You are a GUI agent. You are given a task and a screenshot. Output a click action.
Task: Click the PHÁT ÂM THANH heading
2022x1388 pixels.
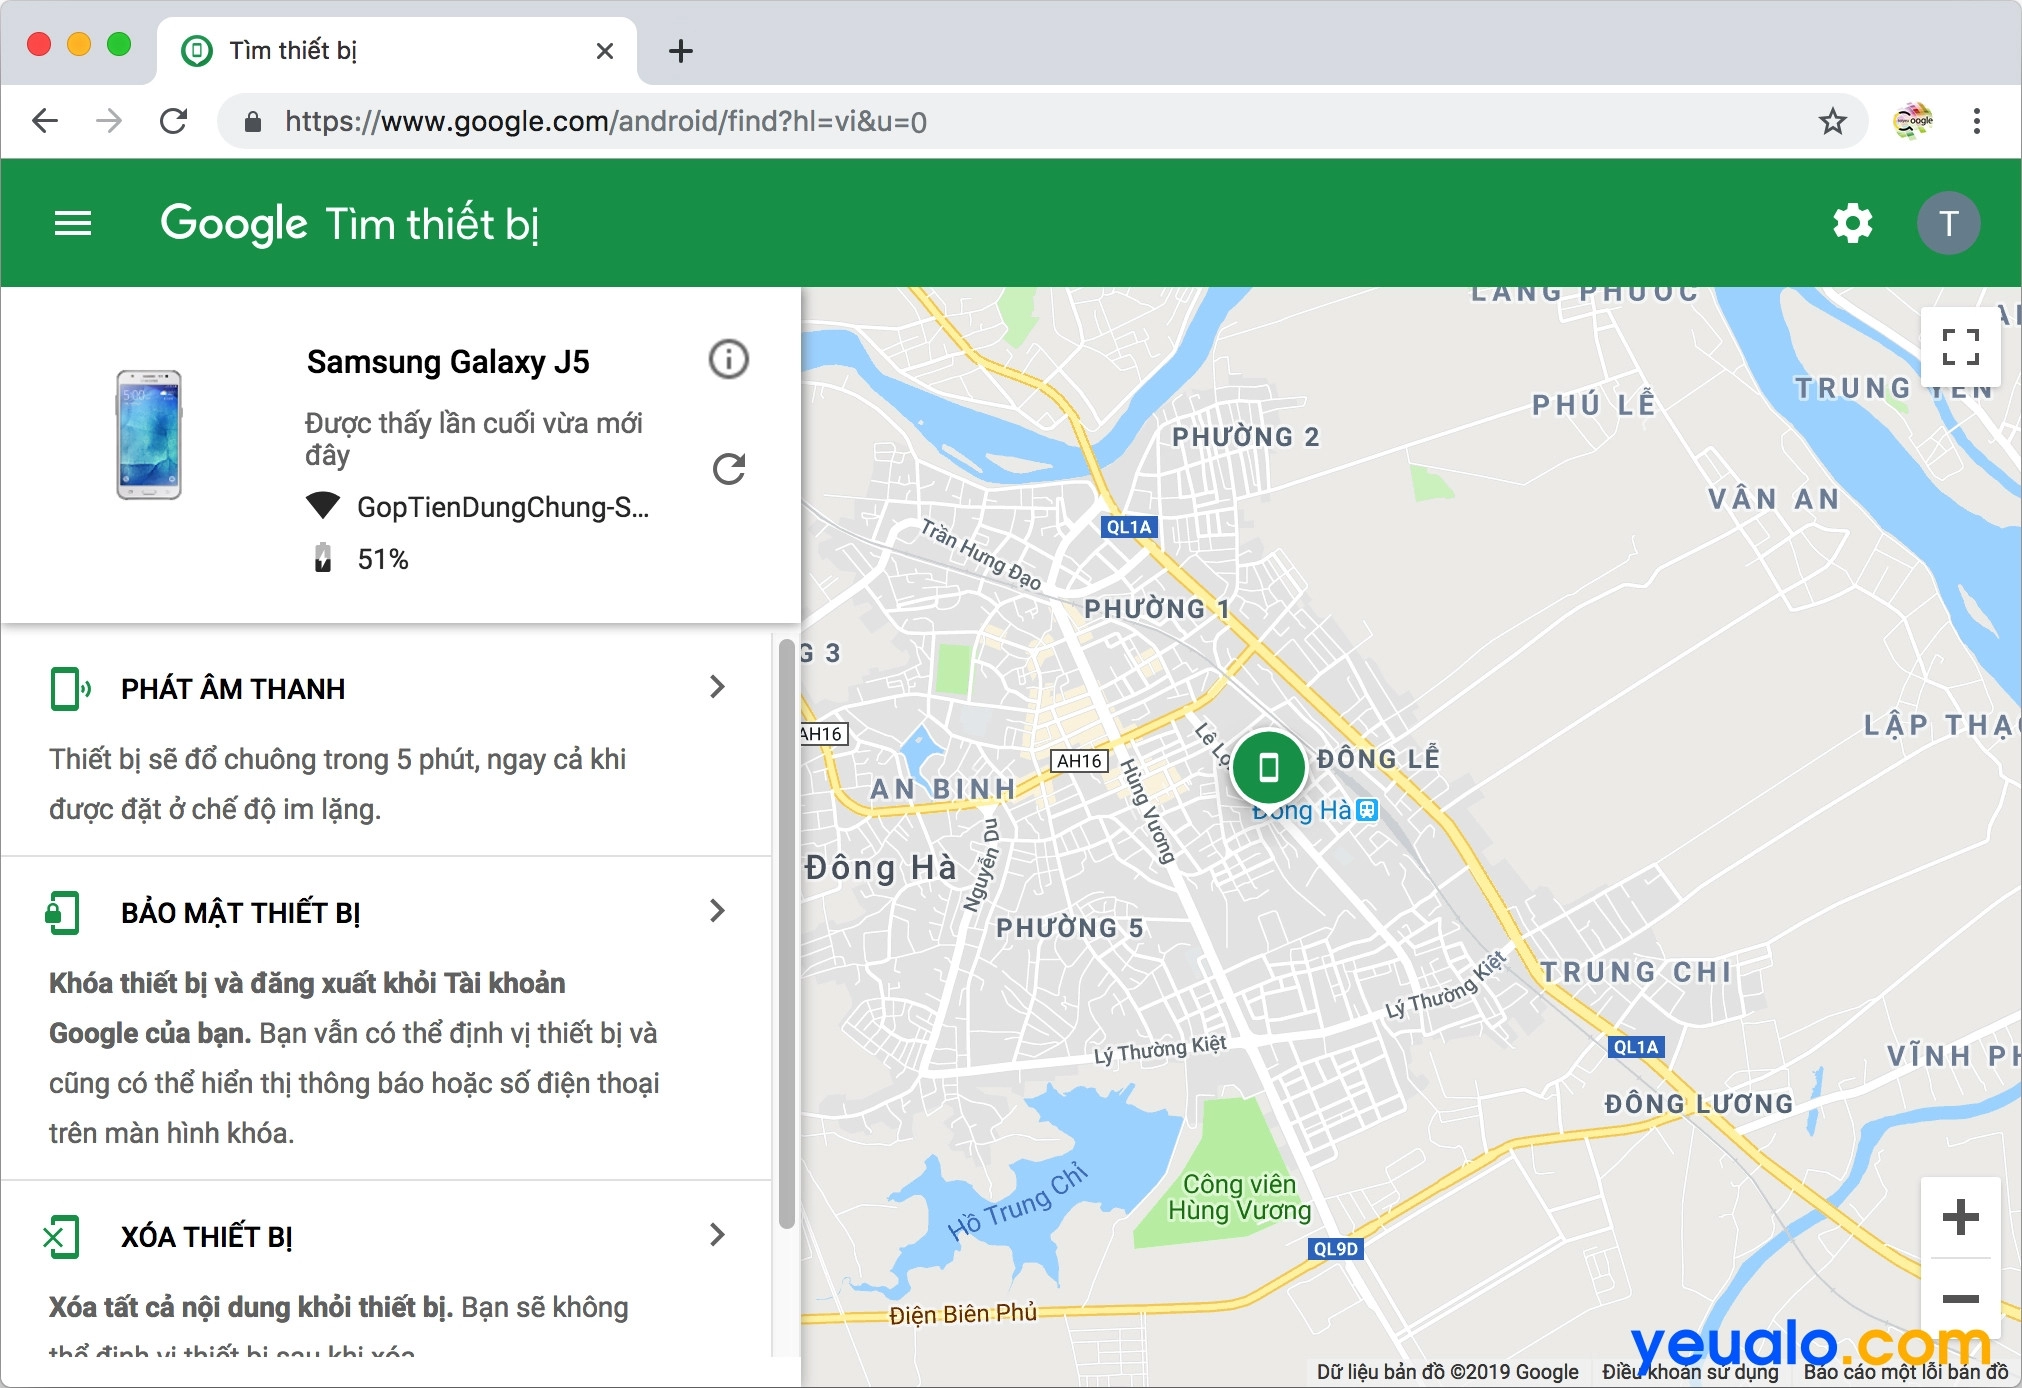pos(233,689)
